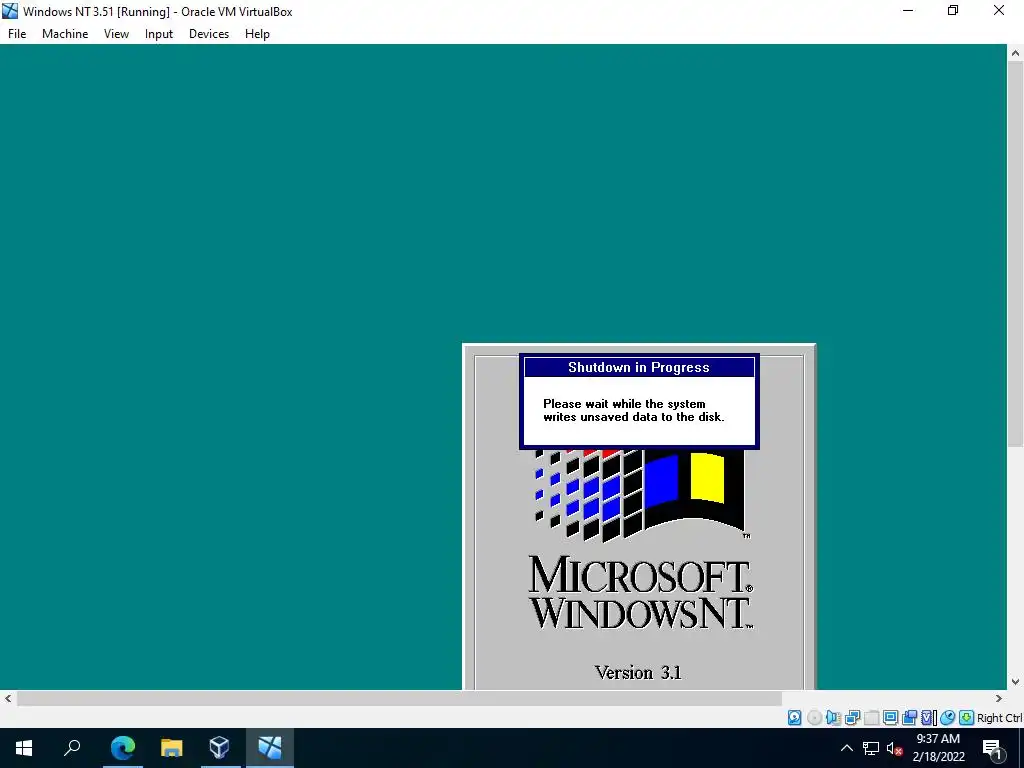Open File Explorer from taskbar
This screenshot has width=1024, height=768.
pos(172,748)
